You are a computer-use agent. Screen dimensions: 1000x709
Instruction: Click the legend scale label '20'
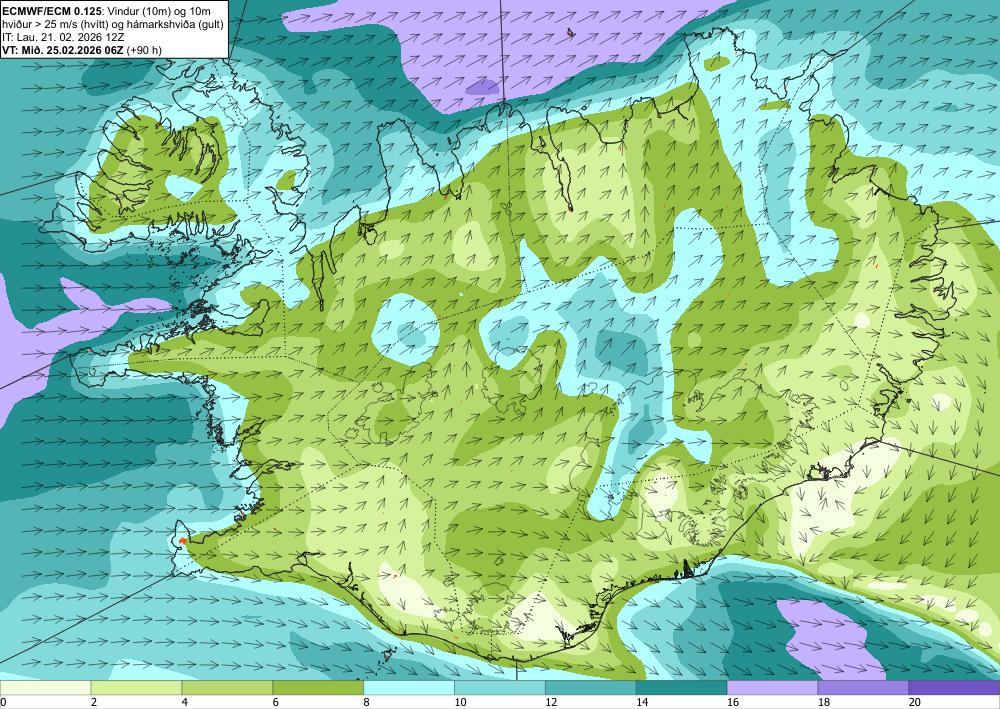pyautogui.click(x=915, y=703)
